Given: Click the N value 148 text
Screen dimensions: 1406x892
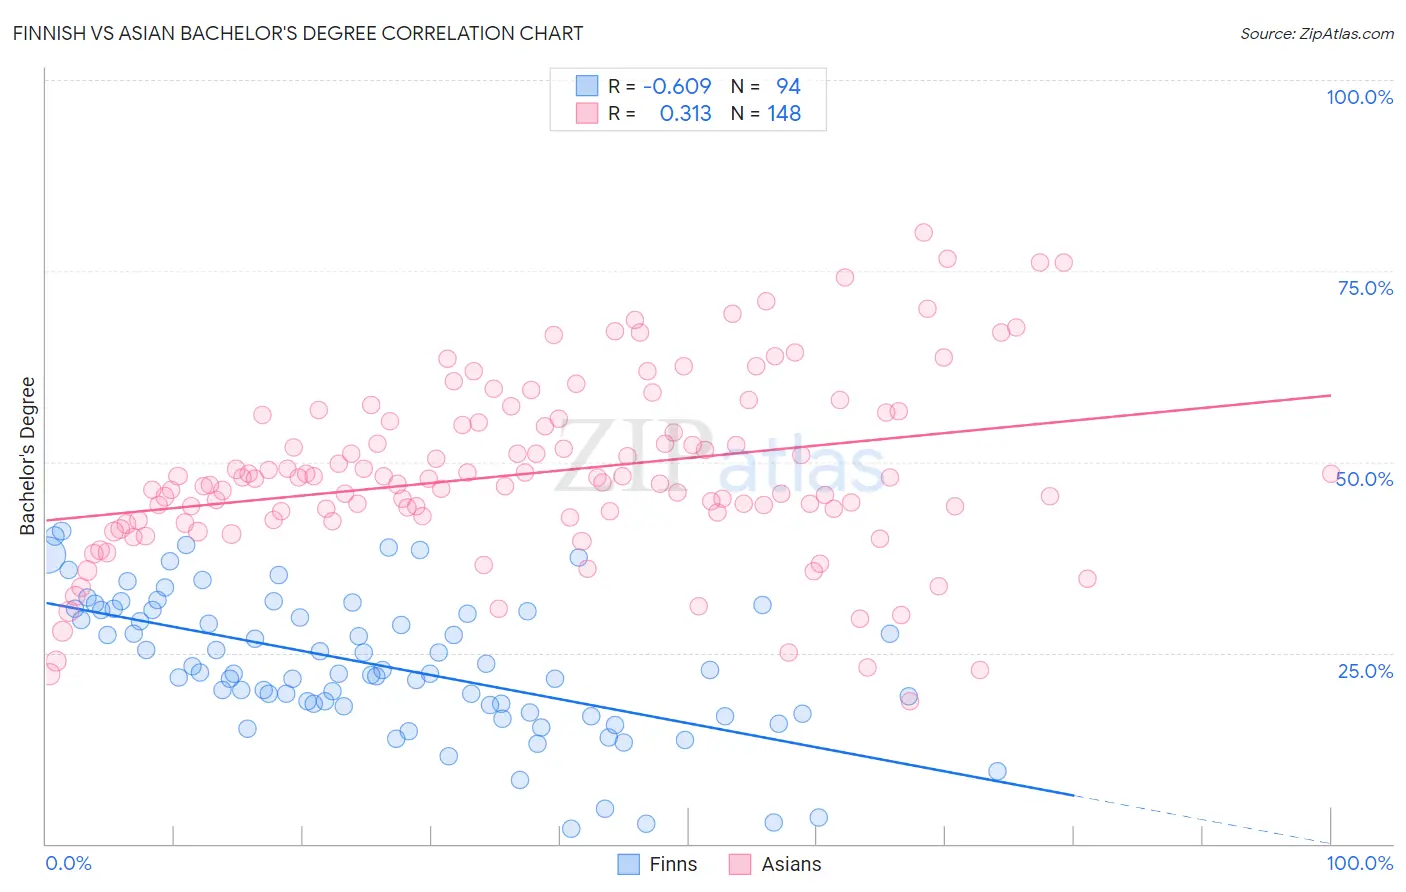Looking at the screenshot, I should pyautogui.click(x=784, y=113).
